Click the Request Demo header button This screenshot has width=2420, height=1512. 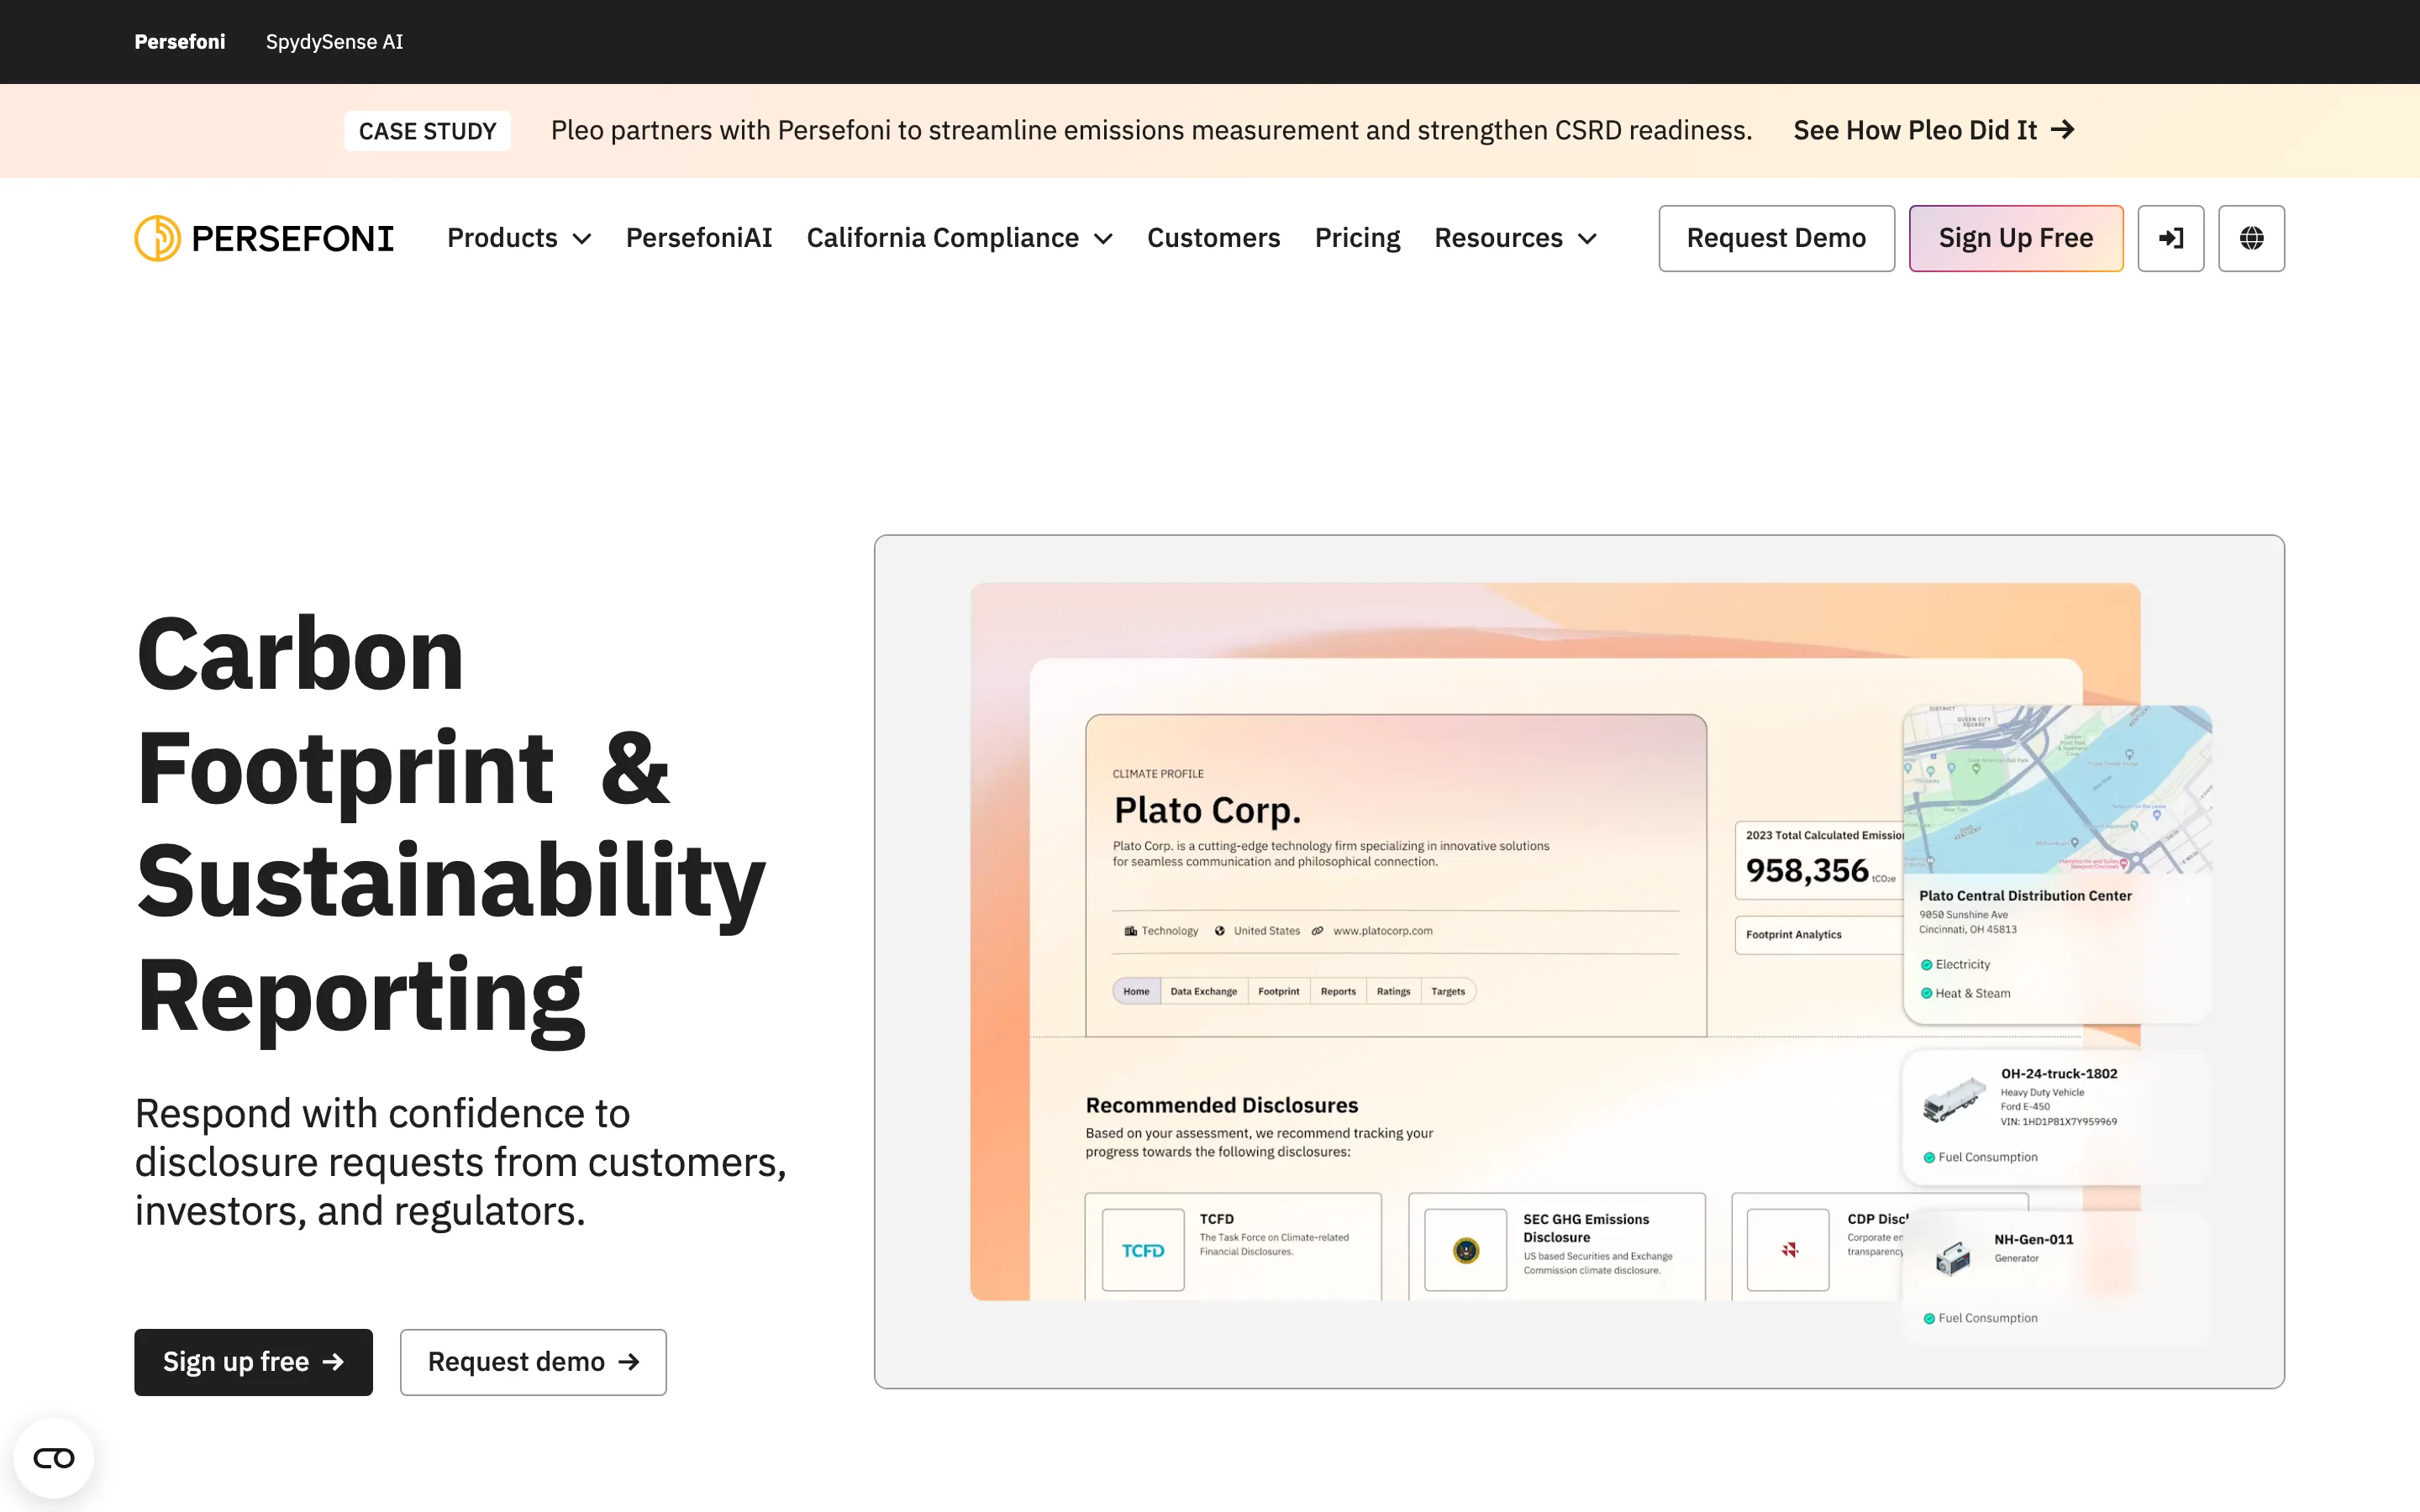pos(1776,238)
